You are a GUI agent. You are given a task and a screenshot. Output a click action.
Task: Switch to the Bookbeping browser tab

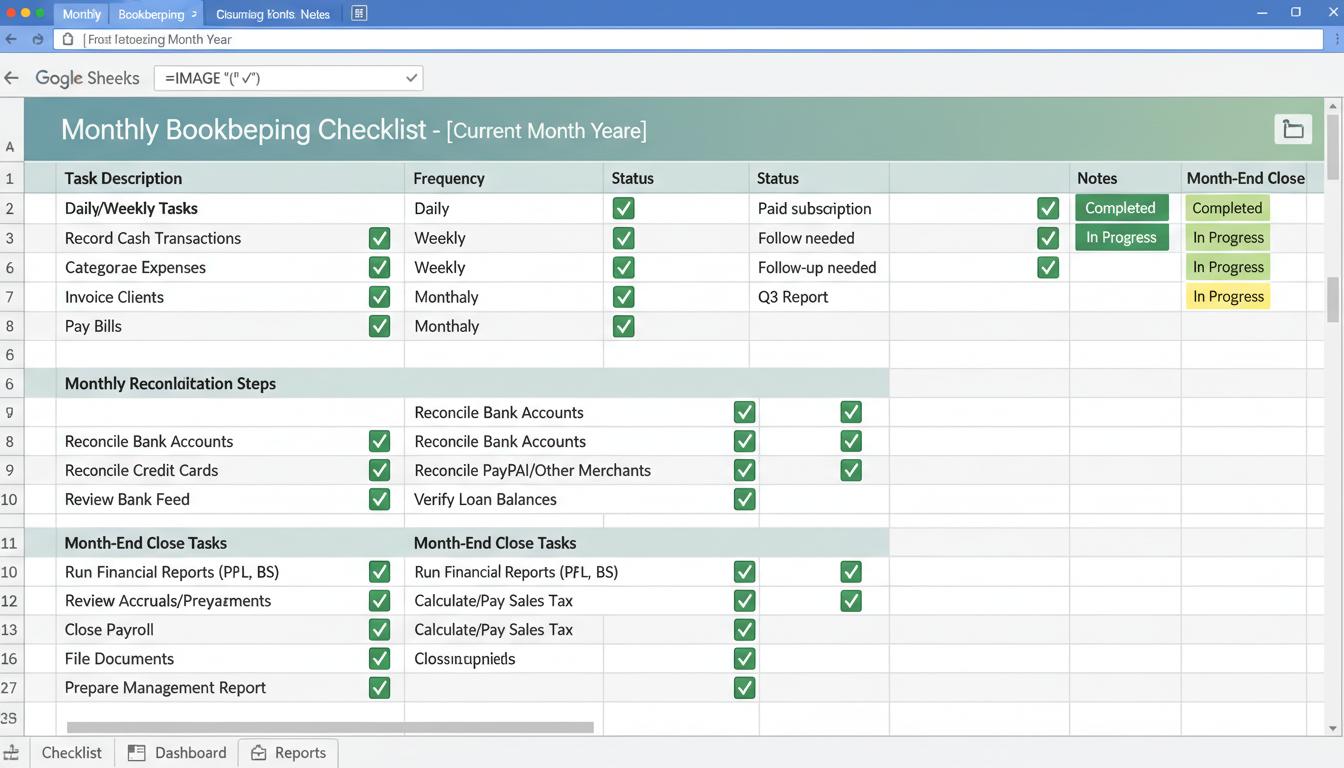pos(155,14)
